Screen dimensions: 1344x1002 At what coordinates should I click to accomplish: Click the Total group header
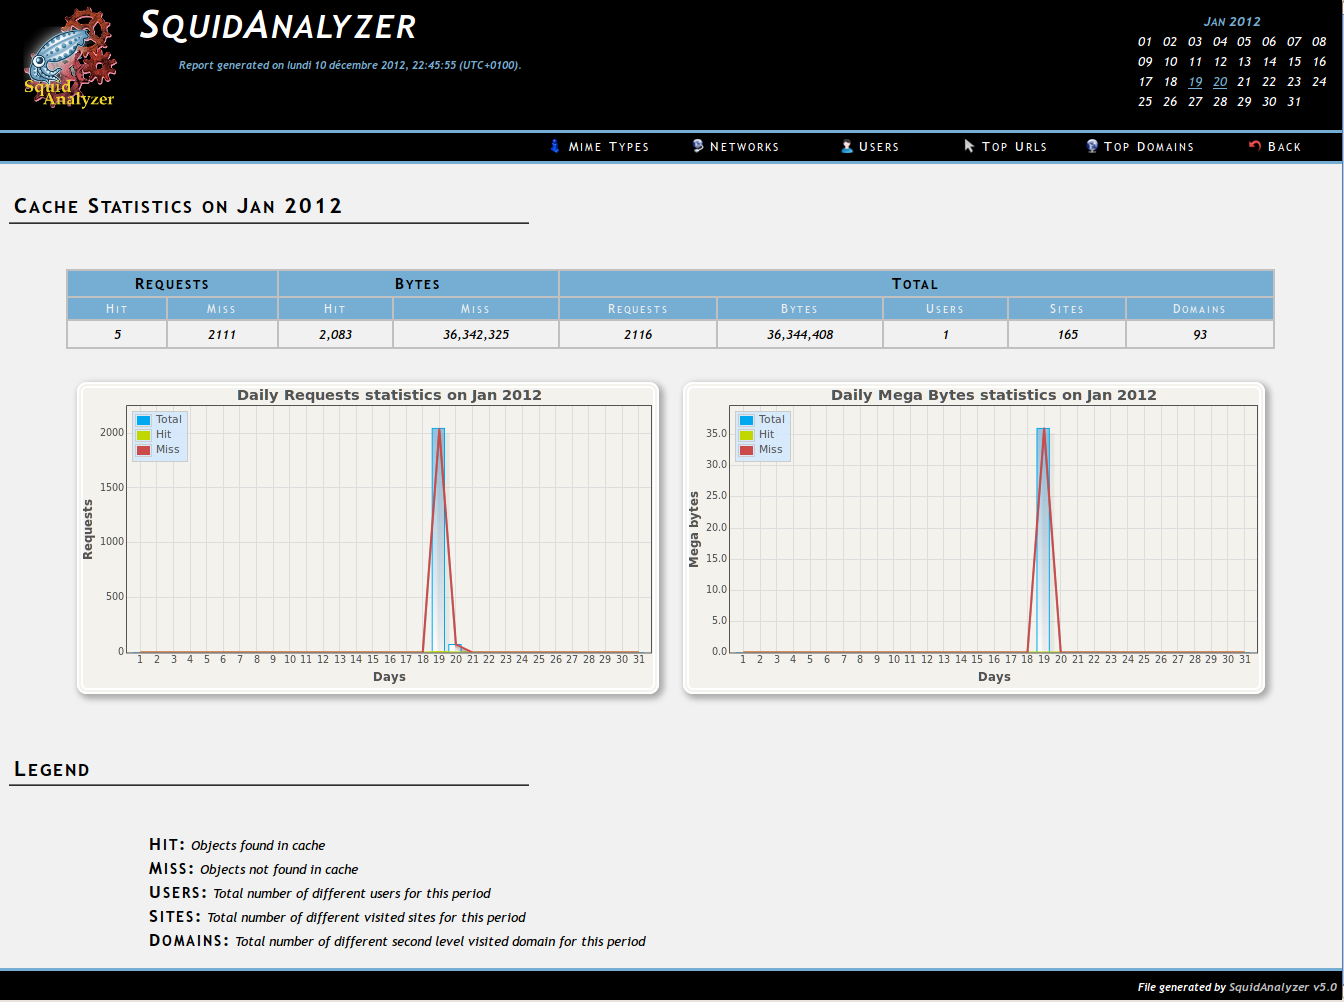pyautogui.click(x=916, y=284)
